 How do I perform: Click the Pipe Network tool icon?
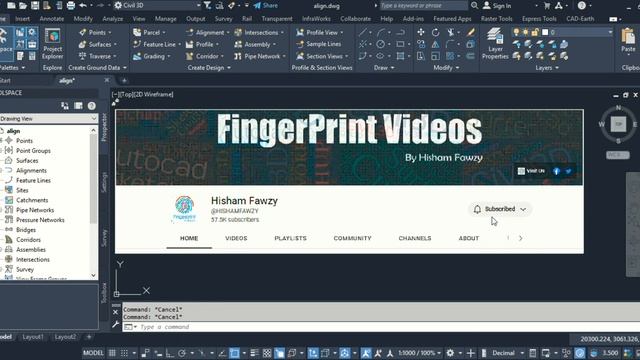point(238,56)
